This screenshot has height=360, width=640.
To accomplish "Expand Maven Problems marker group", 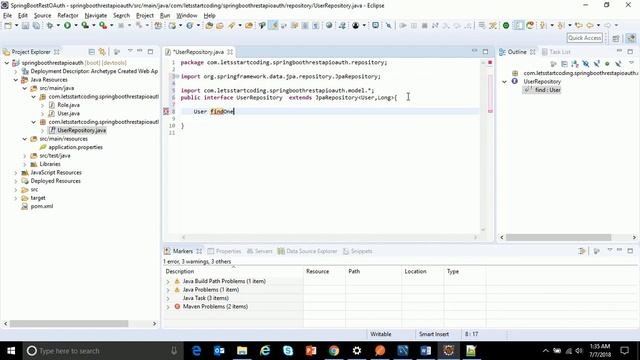I will tap(168, 307).
